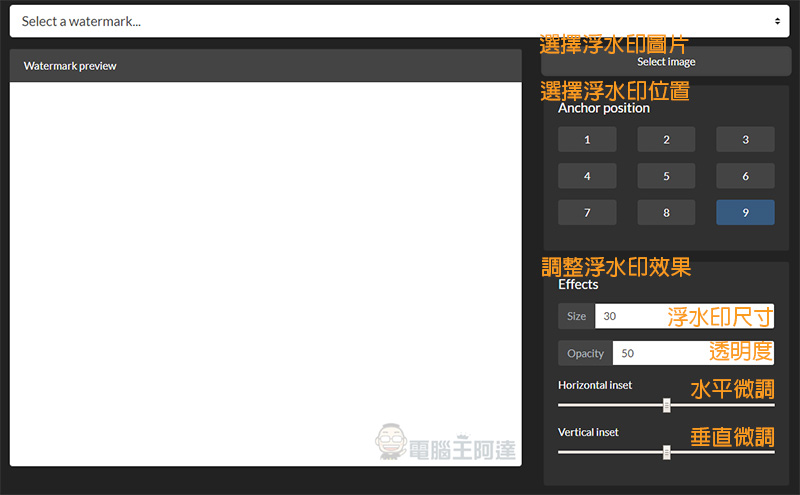
Task: Click the Select image button
Action: [x=666, y=62]
